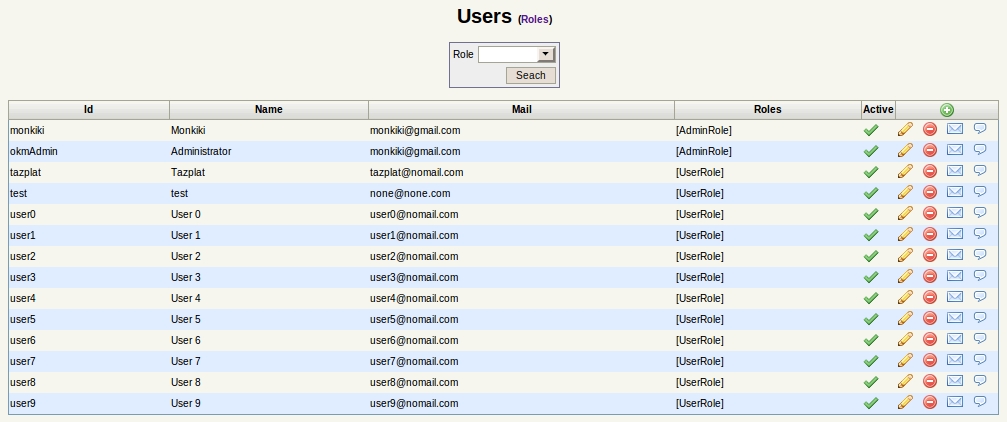The height and width of the screenshot is (422, 1007).
Task: Open the Roles link in heading
Action: 534,19
